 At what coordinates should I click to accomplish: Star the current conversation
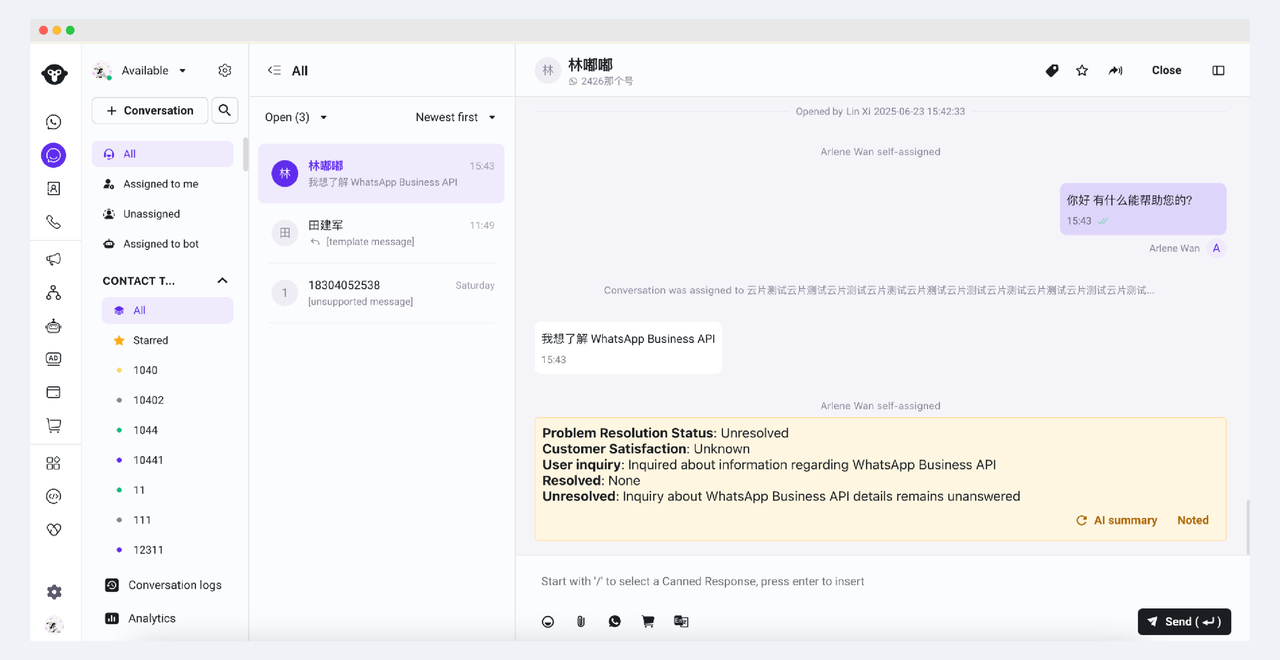point(1082,71)
